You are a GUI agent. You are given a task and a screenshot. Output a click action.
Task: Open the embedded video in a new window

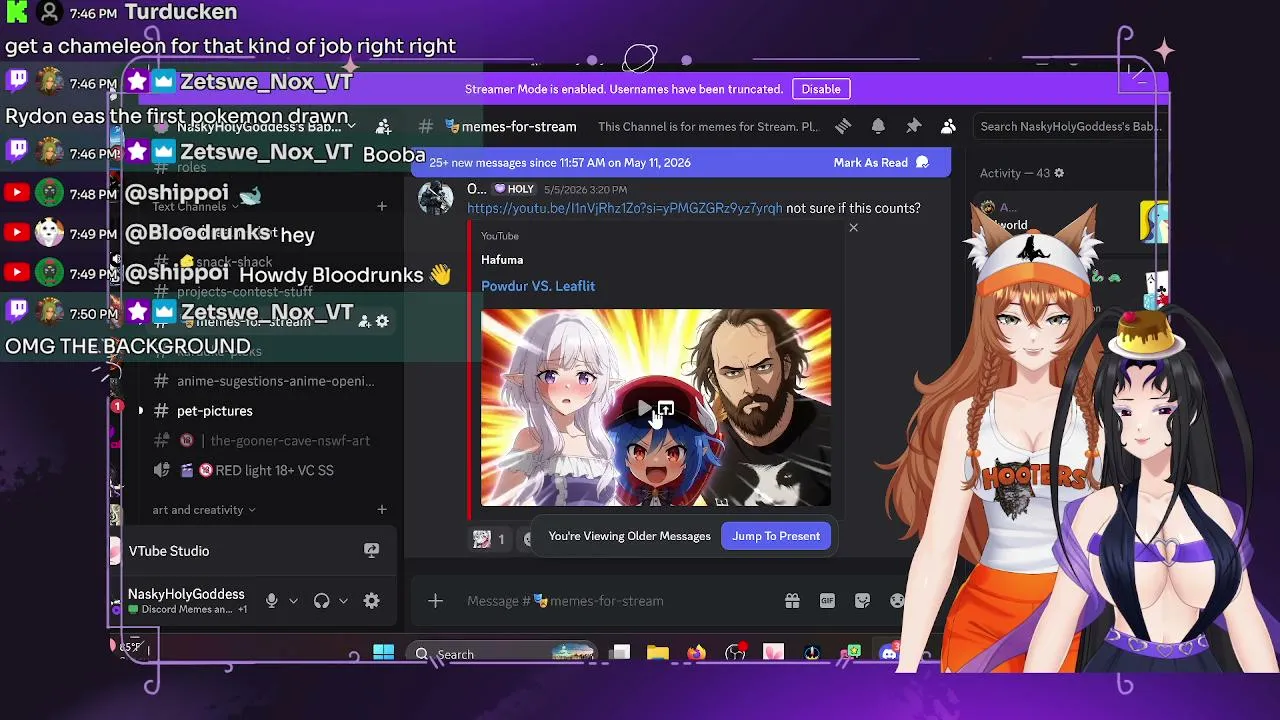666,409
